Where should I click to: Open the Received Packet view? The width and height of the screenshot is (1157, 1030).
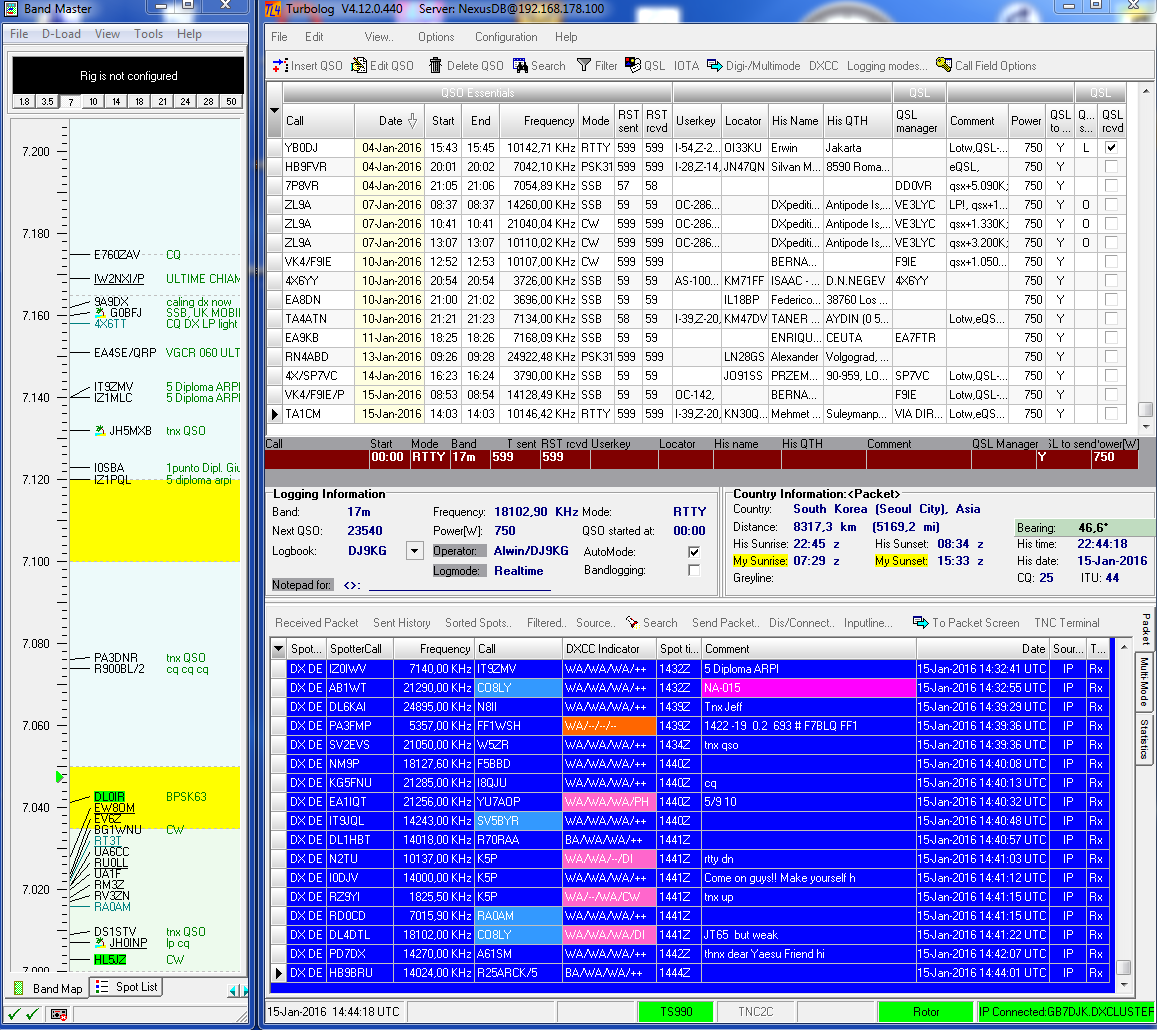(317, 623)
